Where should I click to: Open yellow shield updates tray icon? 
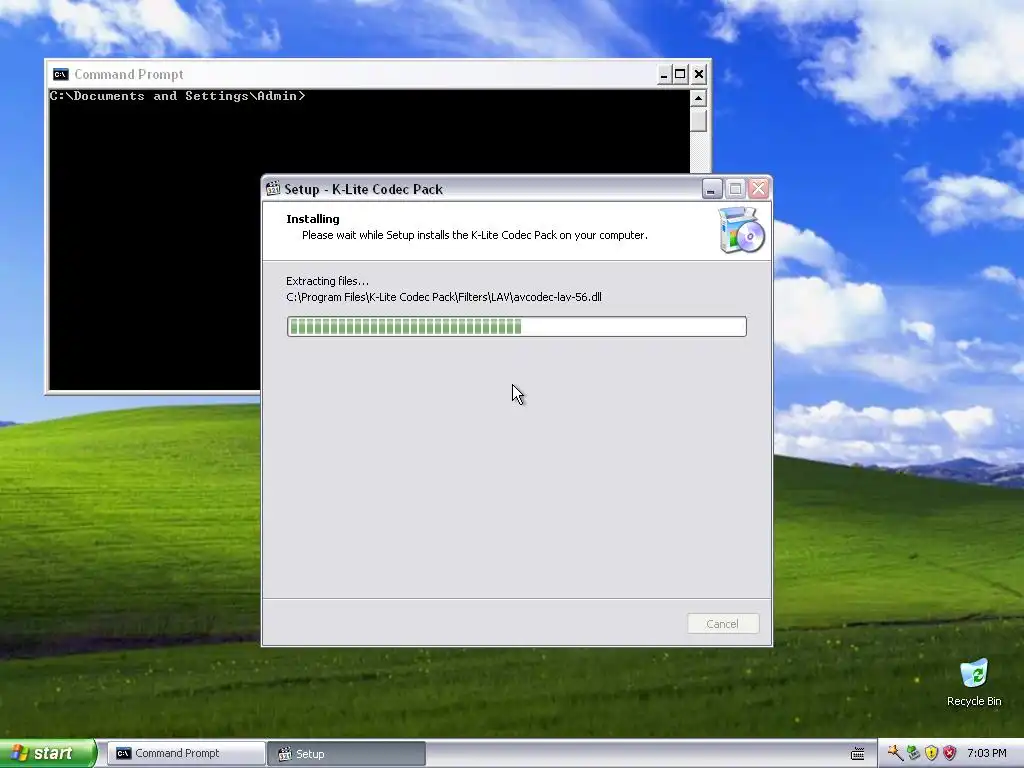pos(931,753)
